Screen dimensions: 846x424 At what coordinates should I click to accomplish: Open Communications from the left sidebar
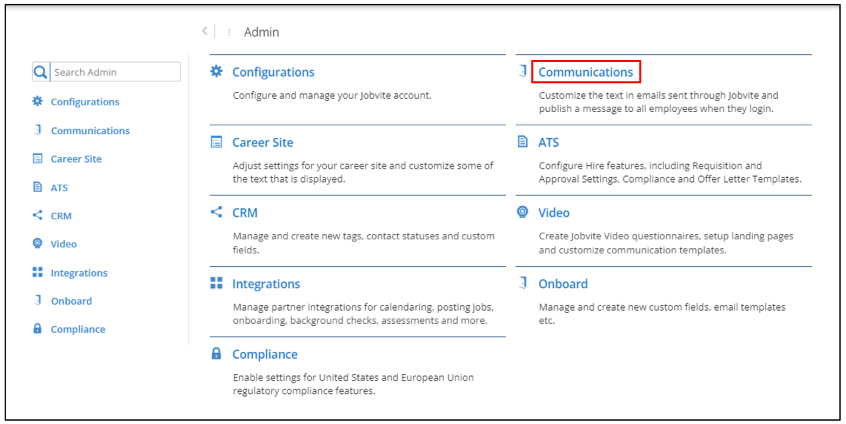pyautogui.click(x=90, y=130)
